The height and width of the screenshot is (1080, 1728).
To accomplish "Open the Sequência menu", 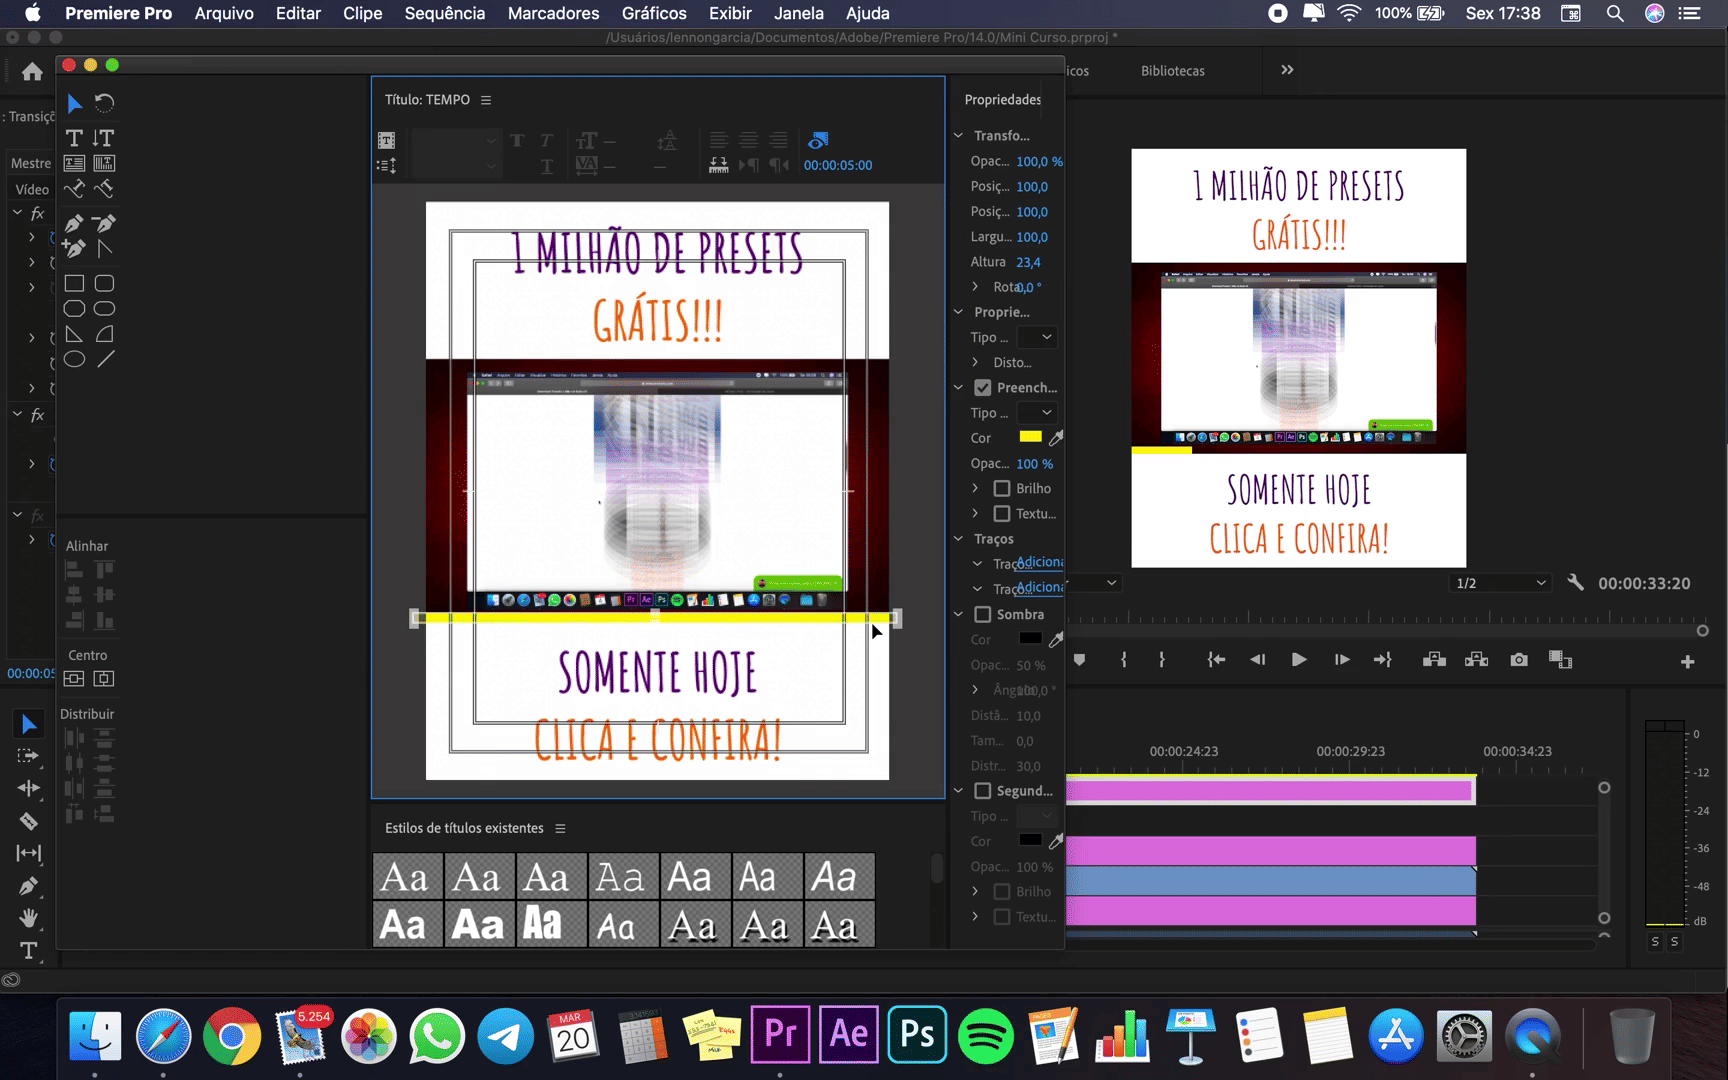I will pos(444,13).
